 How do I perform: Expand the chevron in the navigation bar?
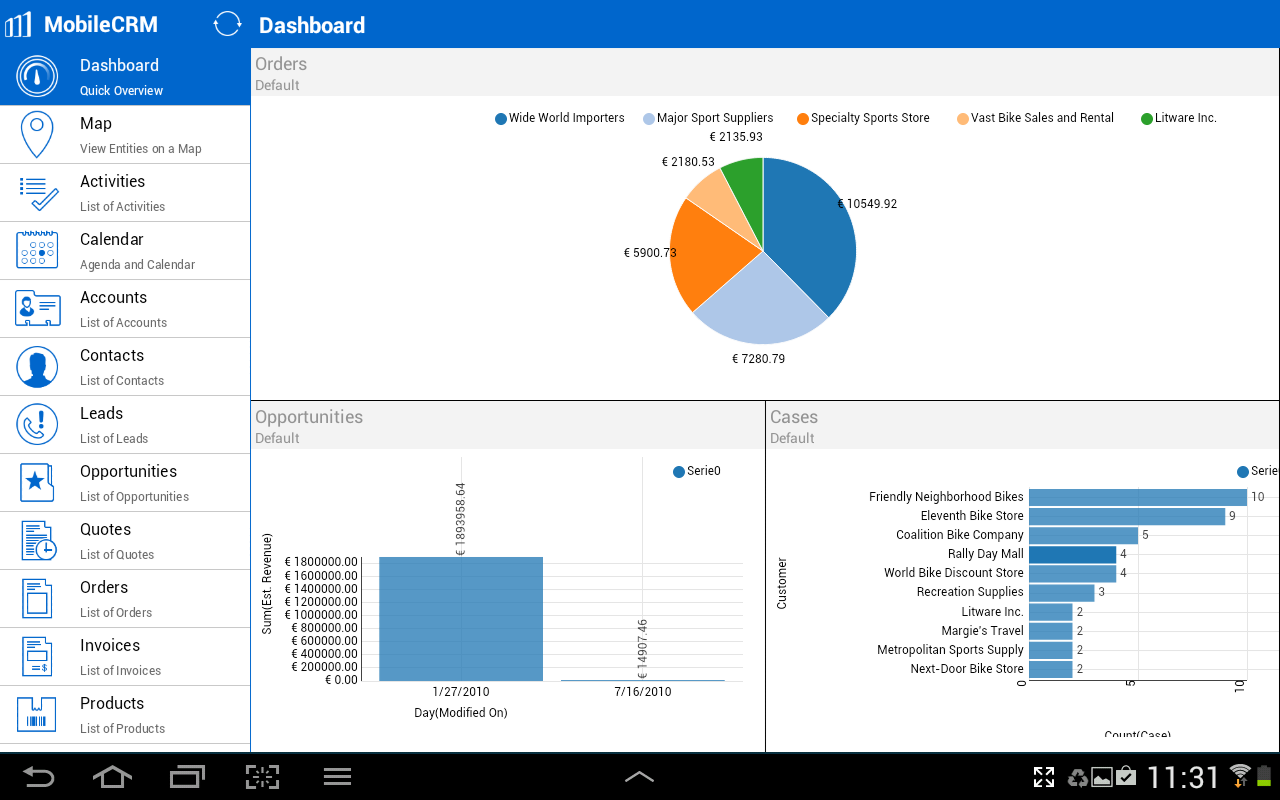click(639, 776)
